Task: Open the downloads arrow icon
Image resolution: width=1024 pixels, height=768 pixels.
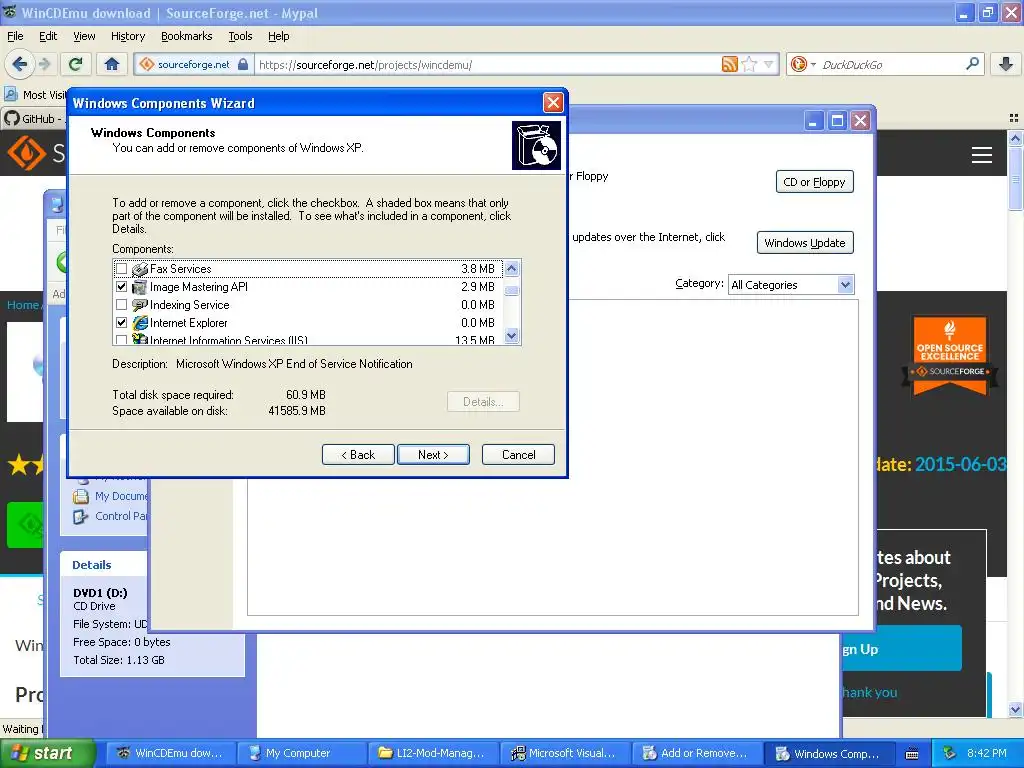Action: pyautogui.click(x=1006, y=64)
